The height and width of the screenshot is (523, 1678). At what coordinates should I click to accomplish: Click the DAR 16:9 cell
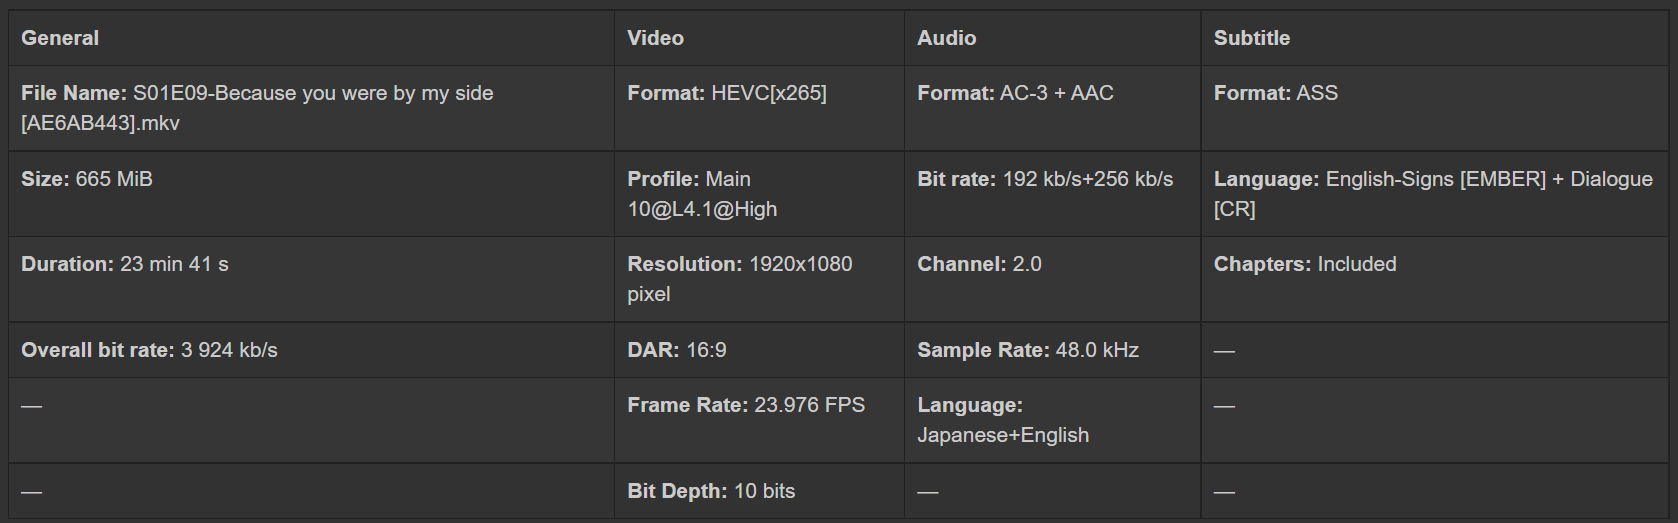[x=677, y=350]
